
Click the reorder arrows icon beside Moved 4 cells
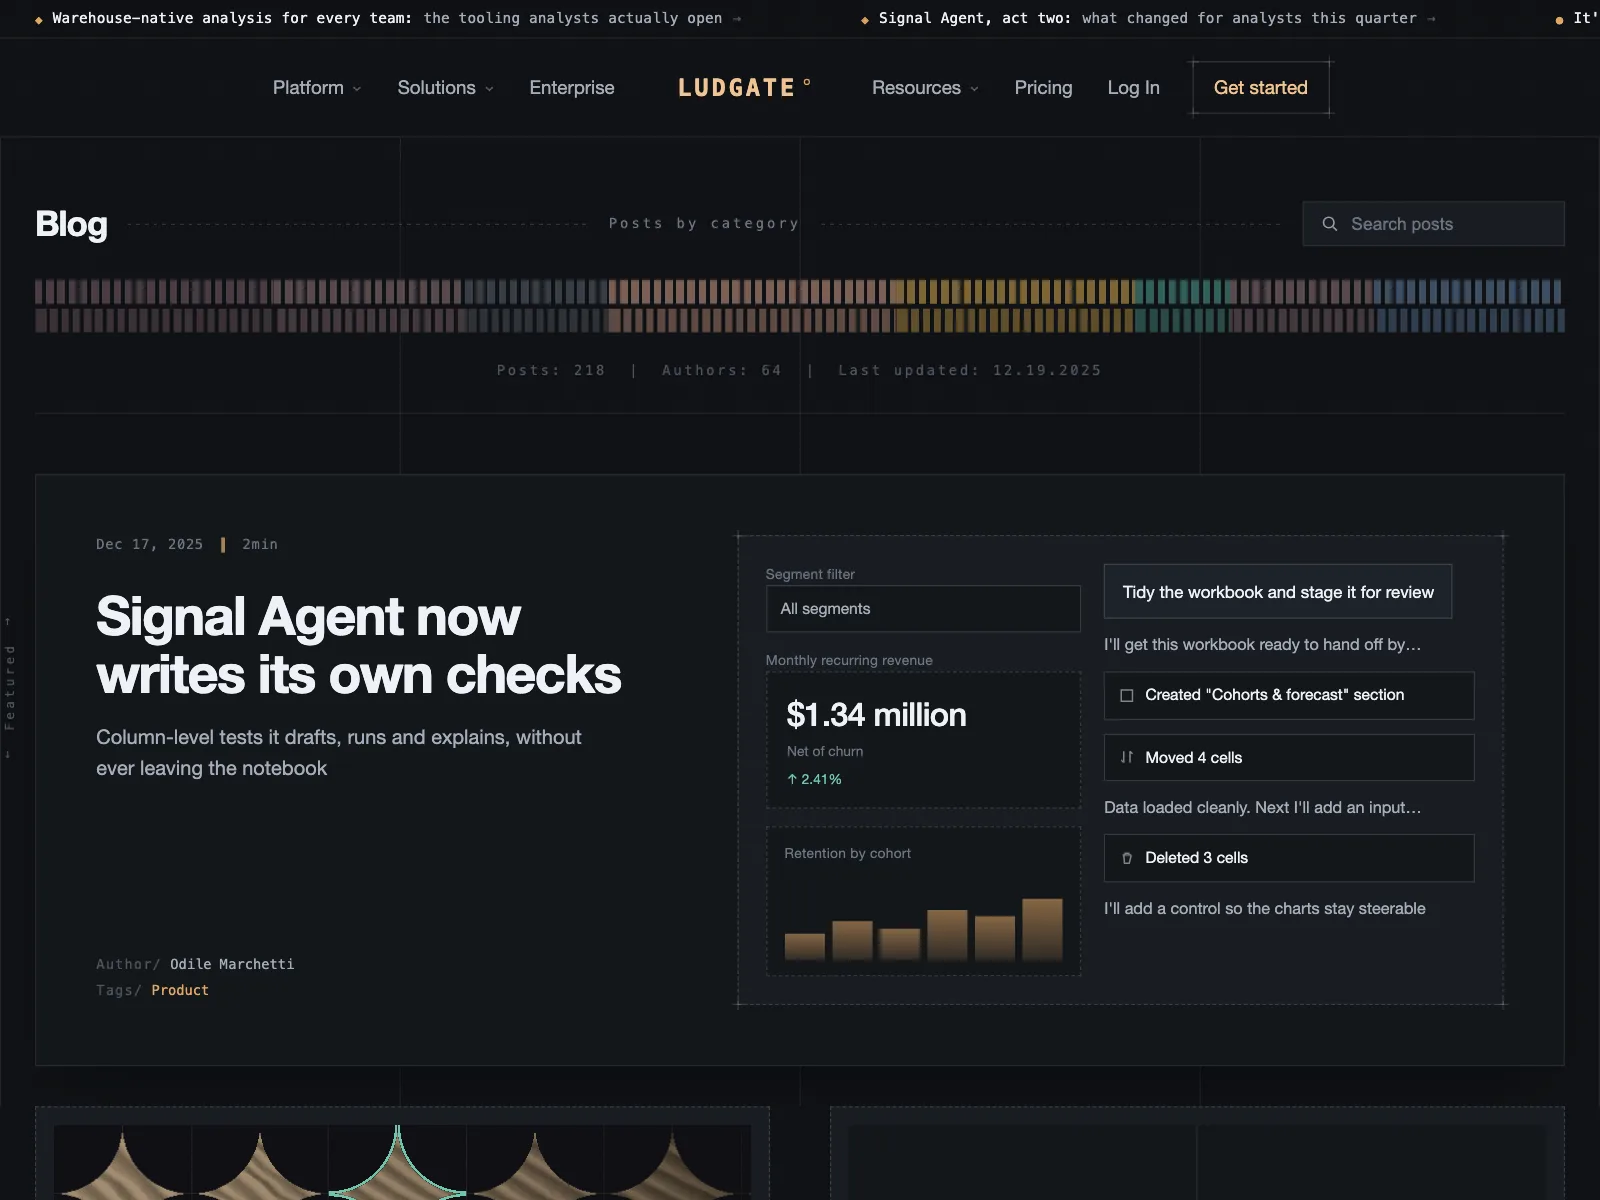(x=1127, y=757)
